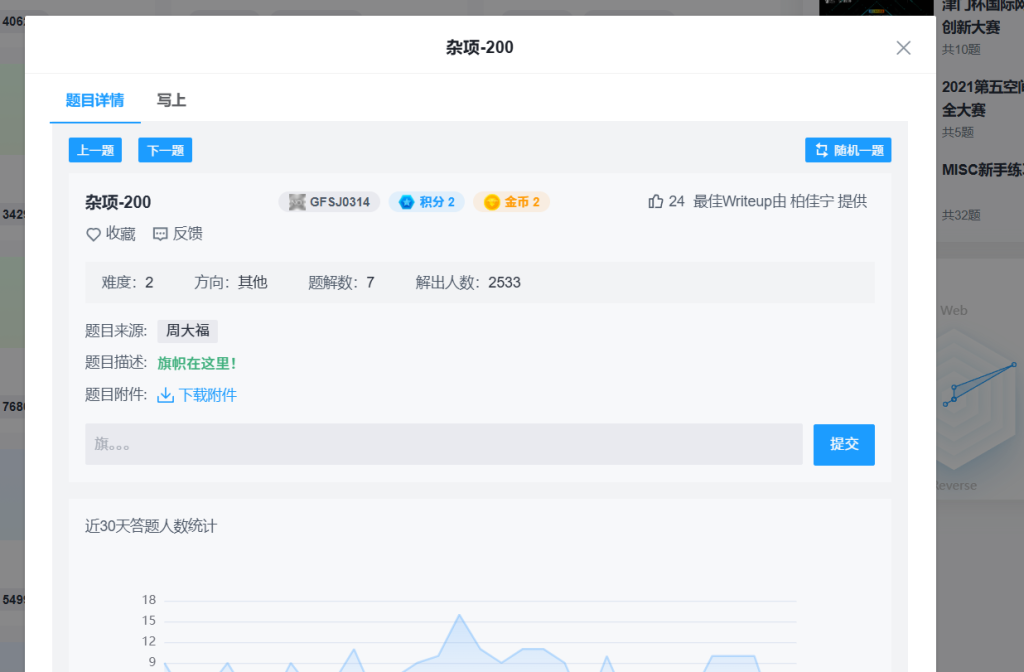Switch to the 题目详情 tab

click(95, 100)
